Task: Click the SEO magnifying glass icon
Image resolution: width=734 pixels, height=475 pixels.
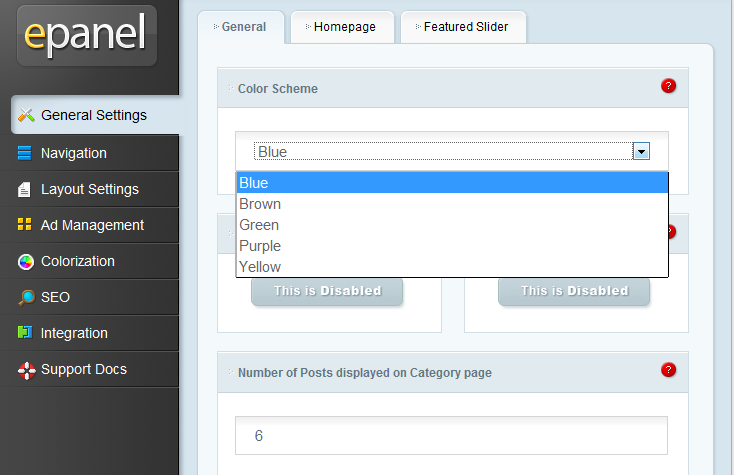Action: [x=26, y=298]
